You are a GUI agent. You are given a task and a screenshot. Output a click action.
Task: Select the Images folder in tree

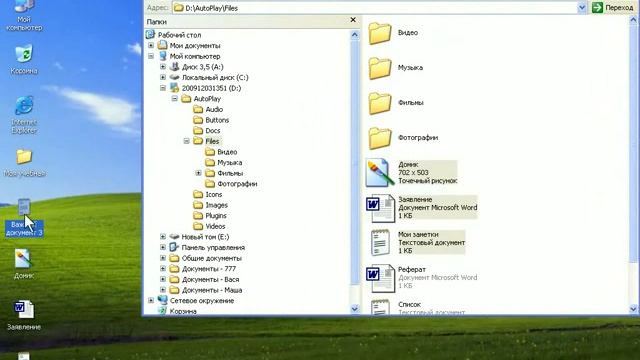pos(216,205)
